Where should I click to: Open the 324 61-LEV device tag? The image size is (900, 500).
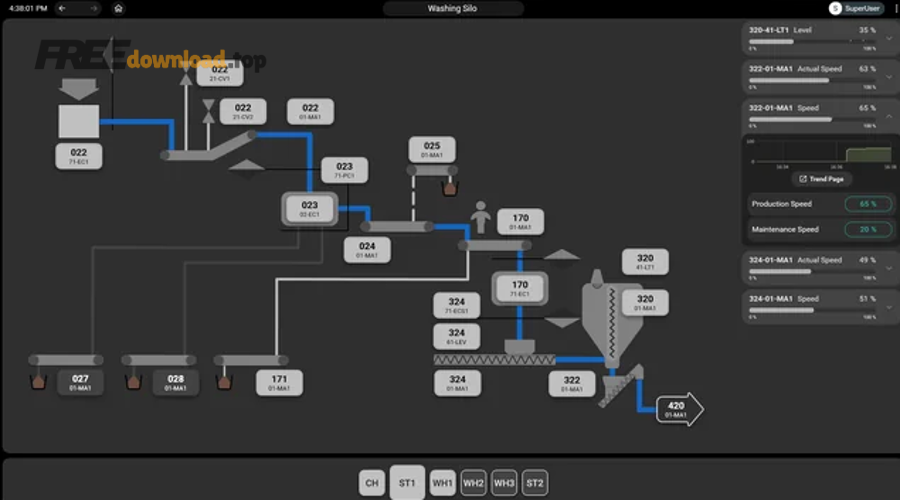(456, 336)
